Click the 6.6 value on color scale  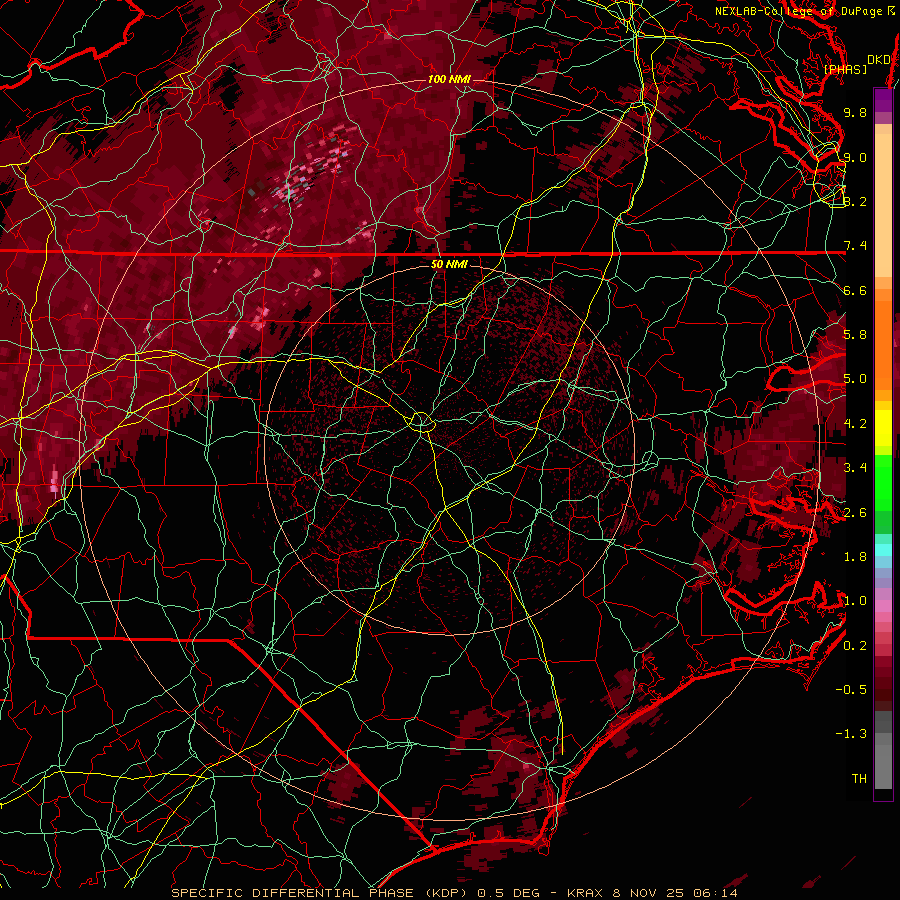pos(855,290)
